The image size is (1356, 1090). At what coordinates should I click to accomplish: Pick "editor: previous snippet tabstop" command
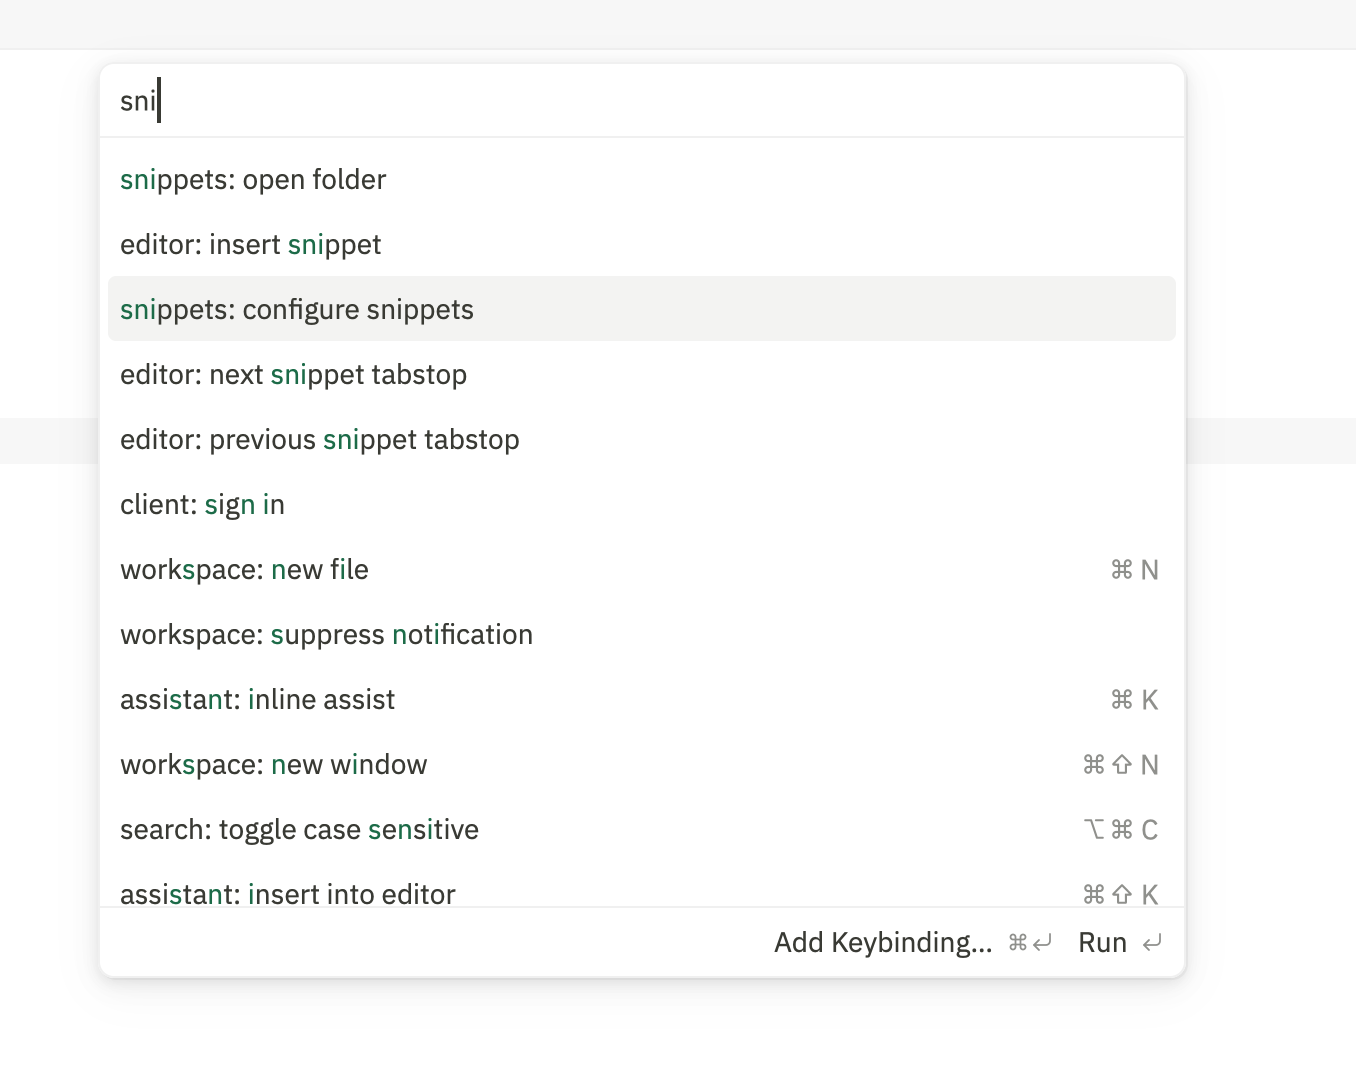coord(320,440)
